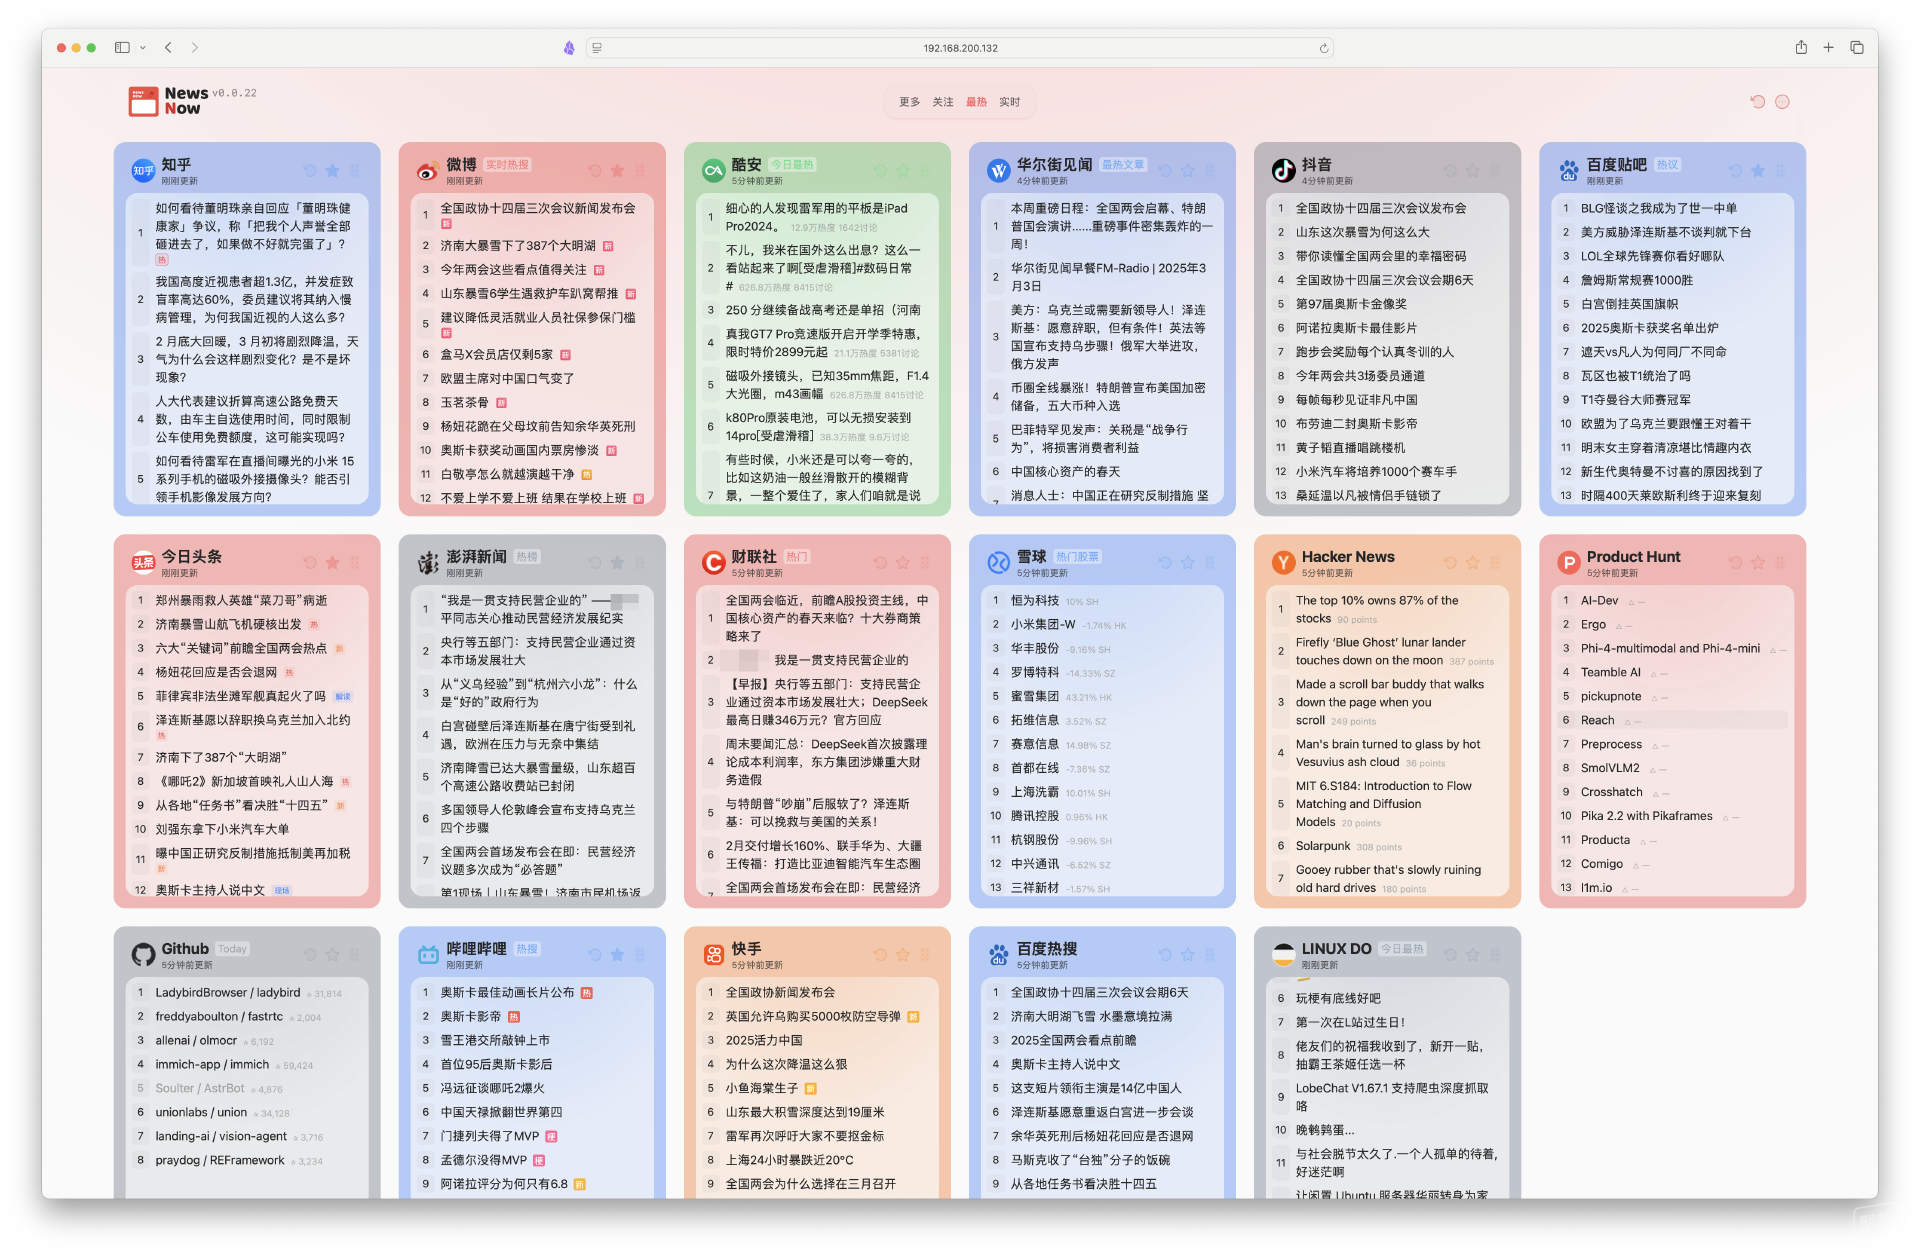
Task: Refresh the 酷安 card
Action: [x=880, y=171]
